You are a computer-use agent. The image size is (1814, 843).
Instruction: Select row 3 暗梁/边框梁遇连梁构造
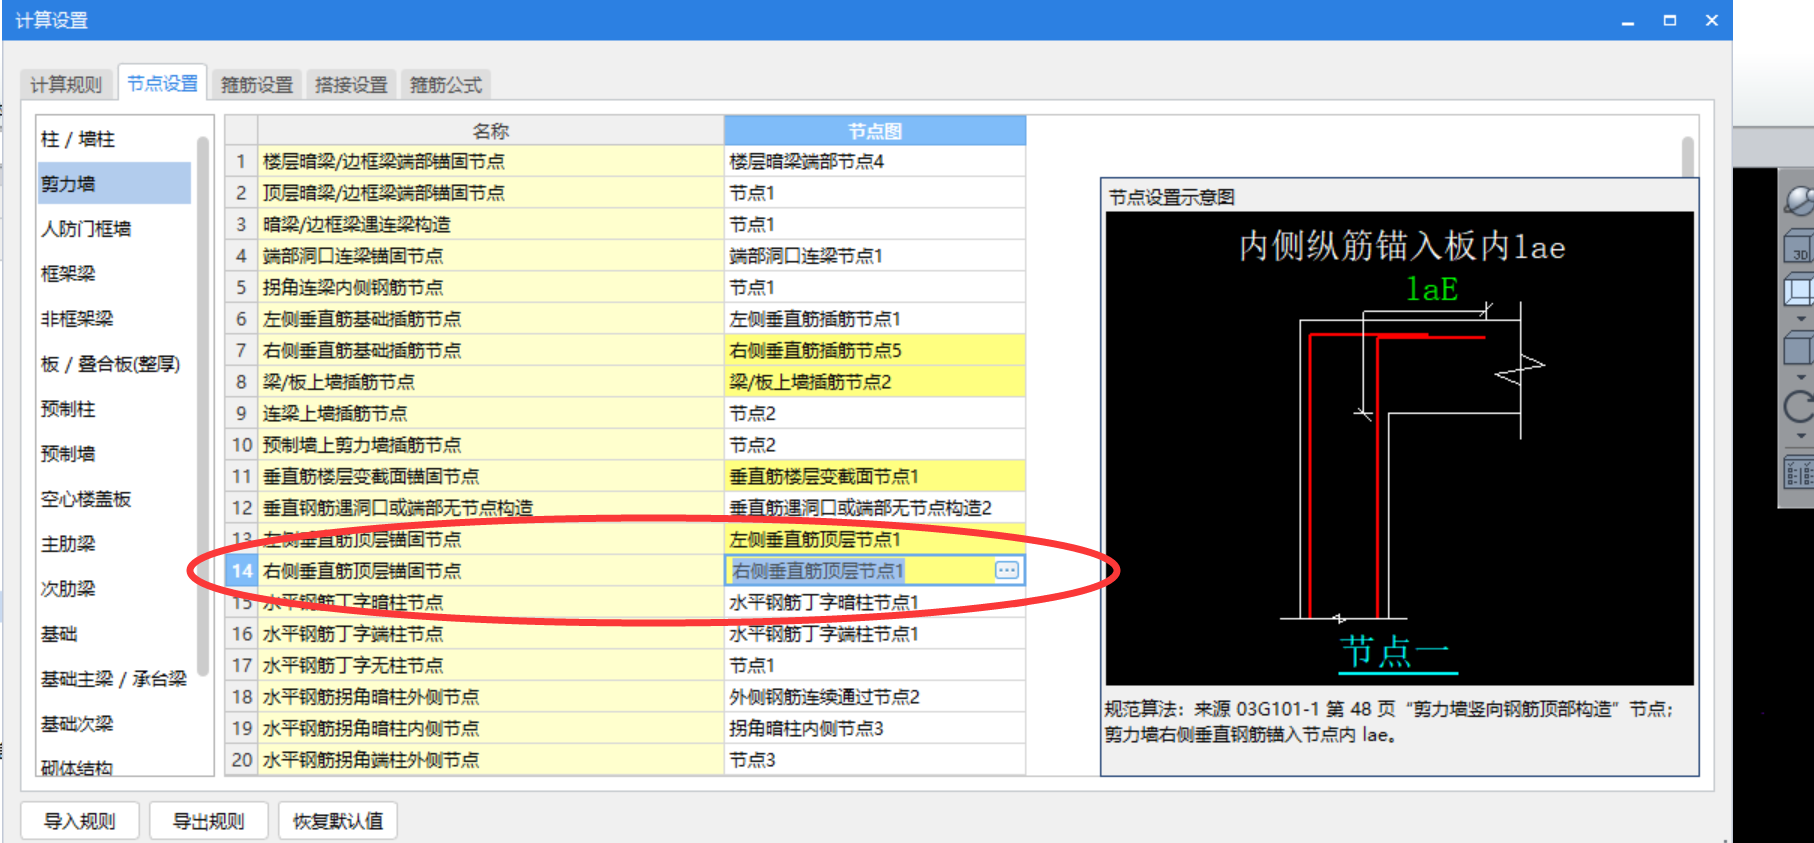pos(491,225)
